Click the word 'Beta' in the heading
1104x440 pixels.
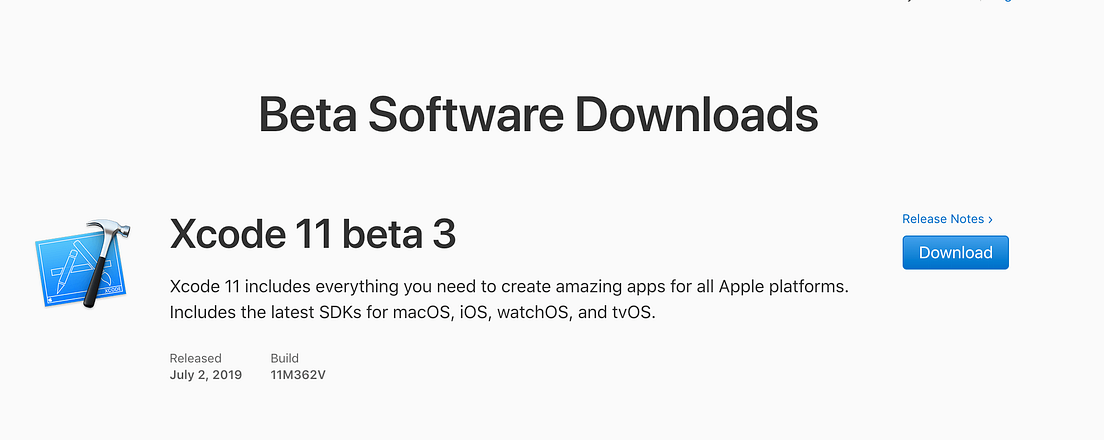308,114
